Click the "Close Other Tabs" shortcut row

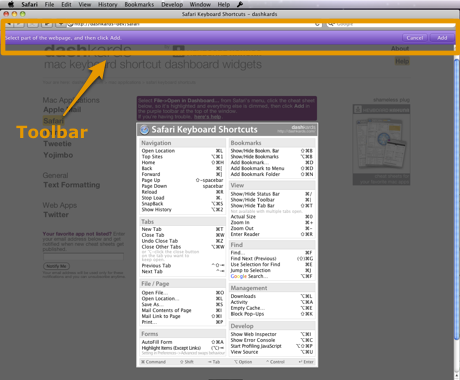182,247
